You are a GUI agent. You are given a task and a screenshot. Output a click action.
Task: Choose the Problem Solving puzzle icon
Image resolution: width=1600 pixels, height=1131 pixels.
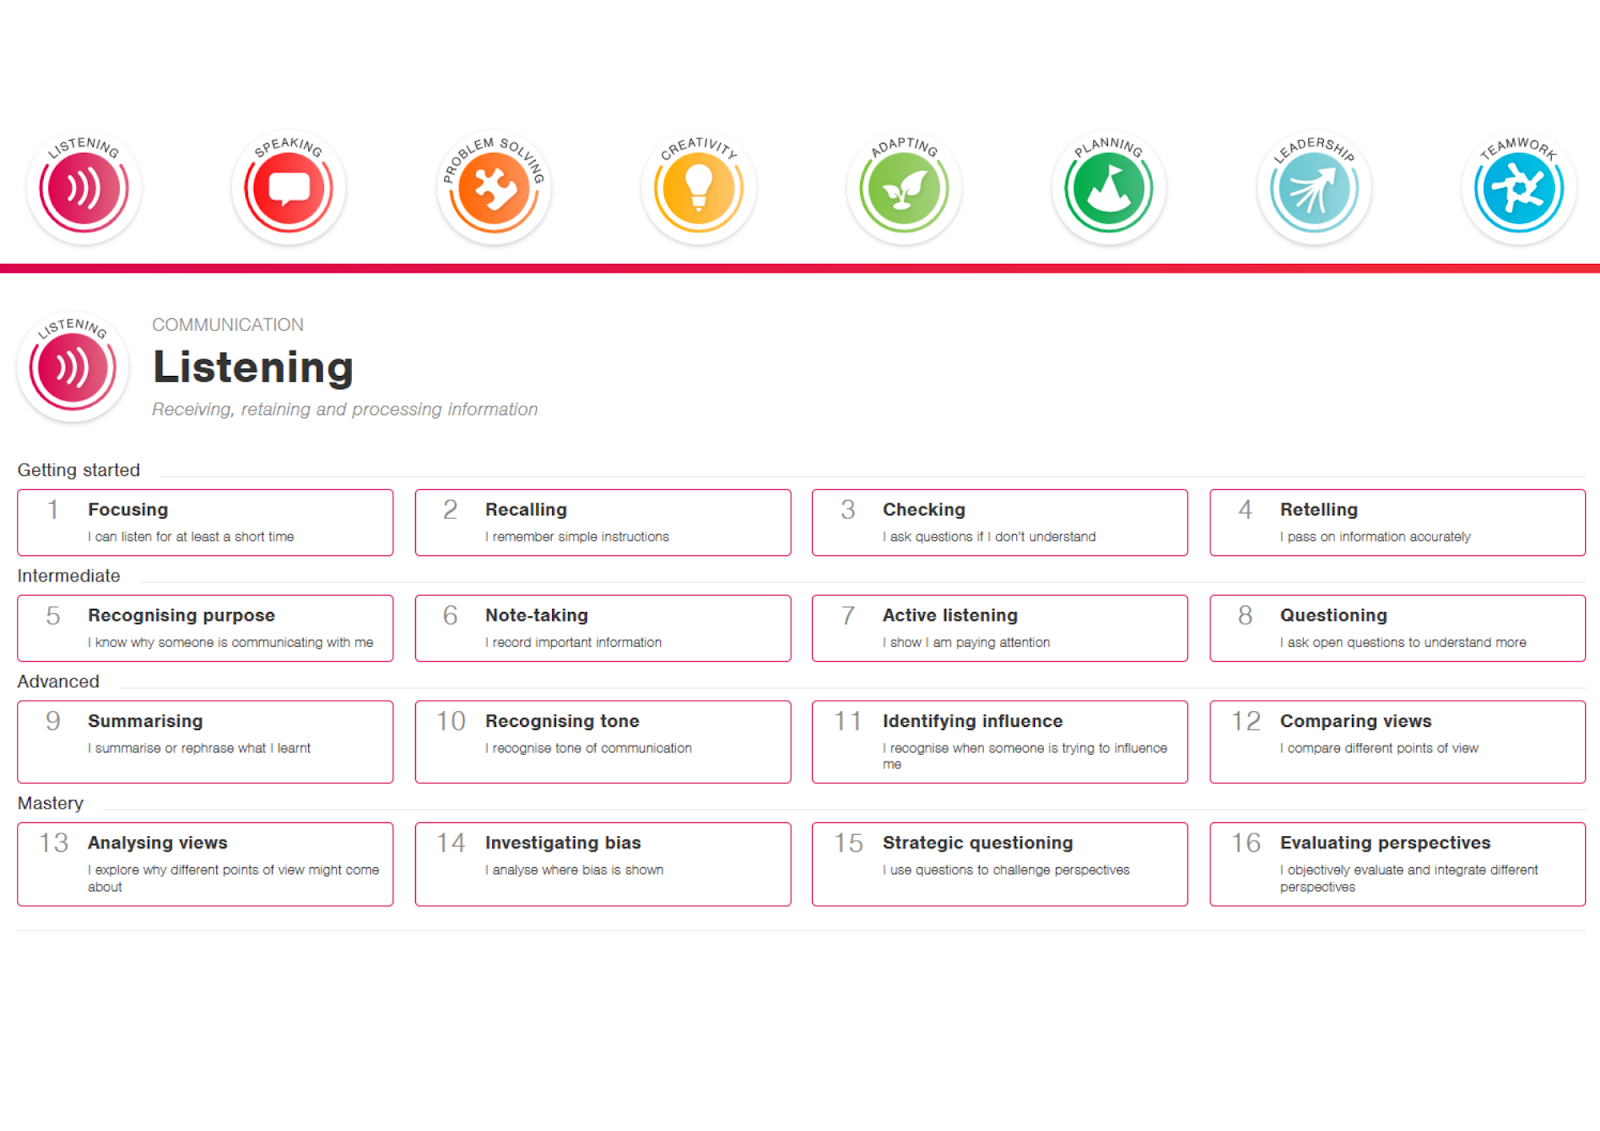494,187
